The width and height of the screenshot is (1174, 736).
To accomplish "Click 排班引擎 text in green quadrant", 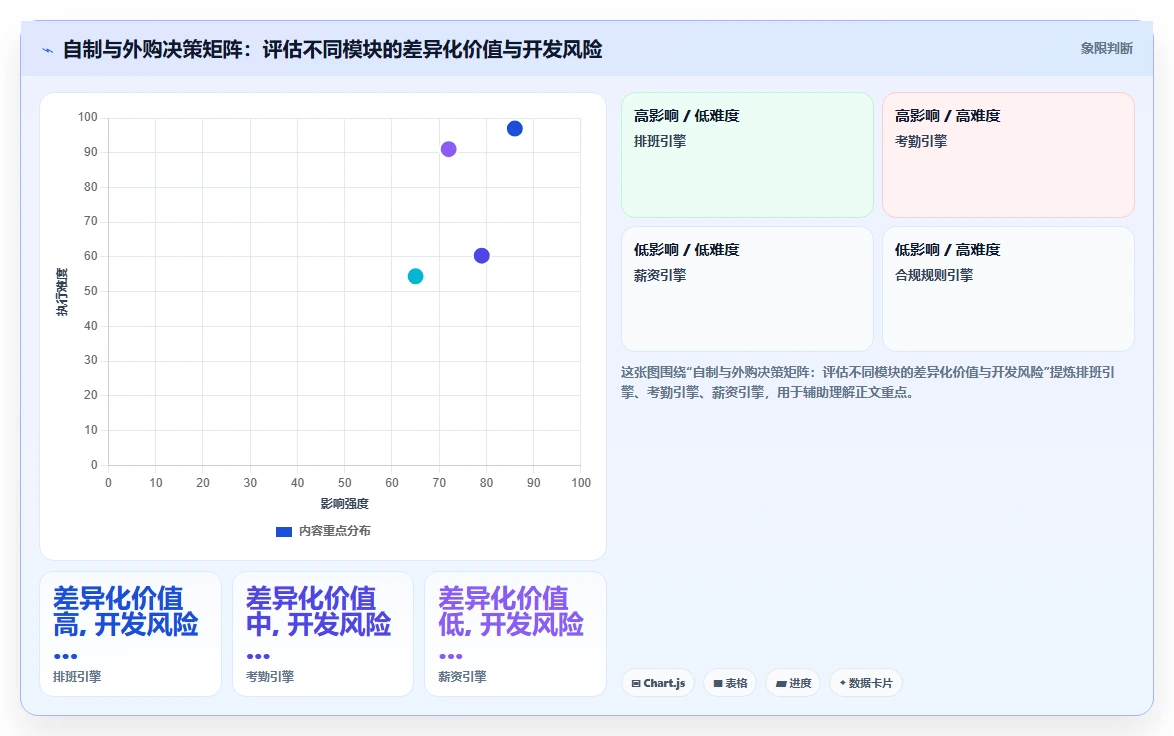I will pos(660,142).
